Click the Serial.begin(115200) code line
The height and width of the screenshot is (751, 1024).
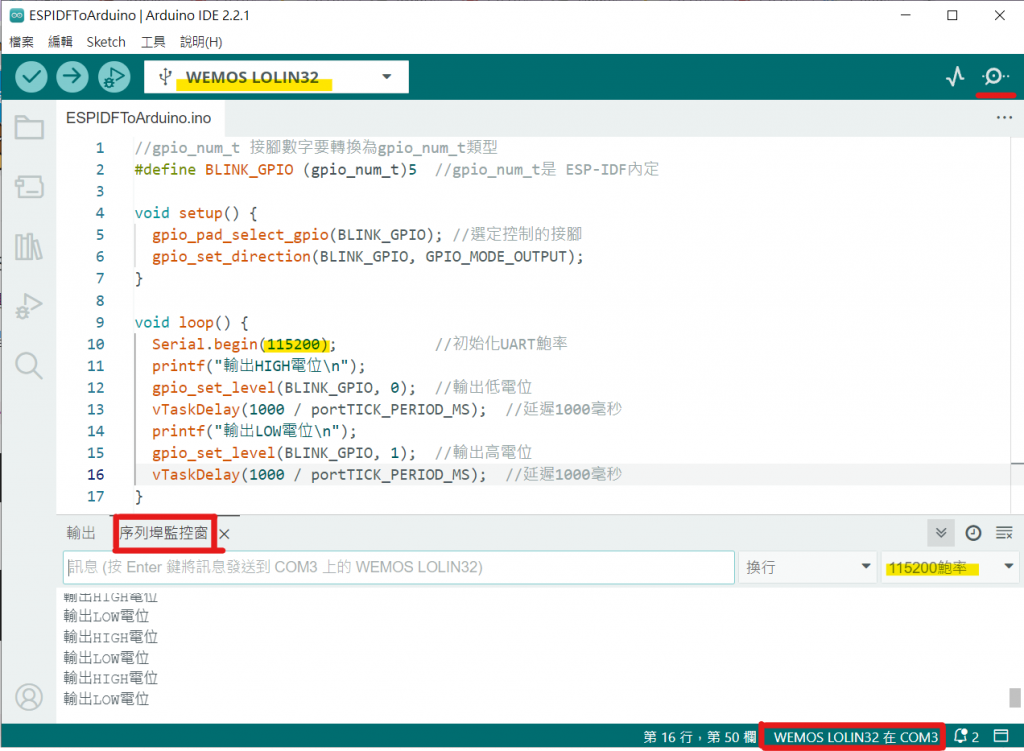tap(244, 344)
